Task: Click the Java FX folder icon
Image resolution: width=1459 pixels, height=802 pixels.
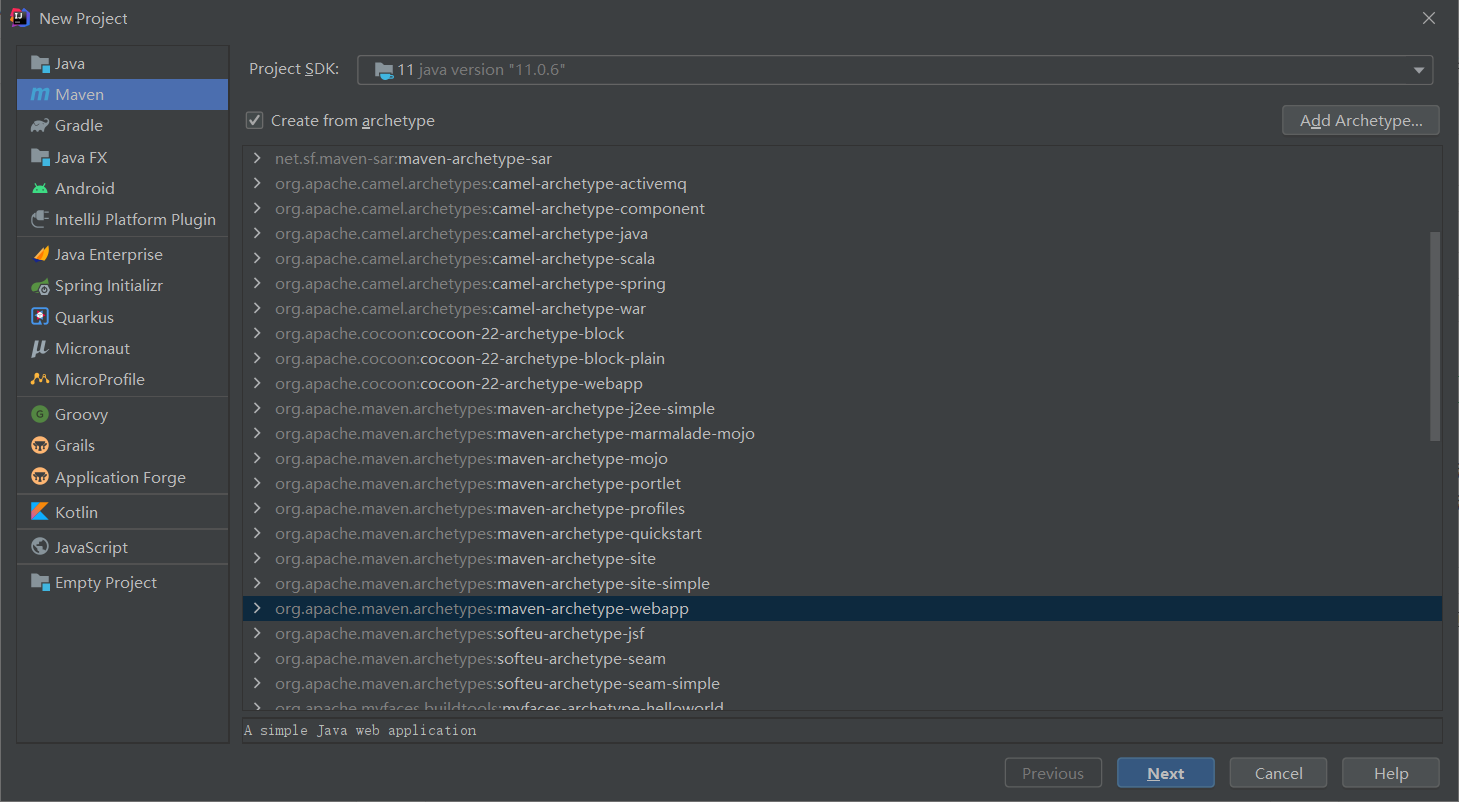Action: 40,157
